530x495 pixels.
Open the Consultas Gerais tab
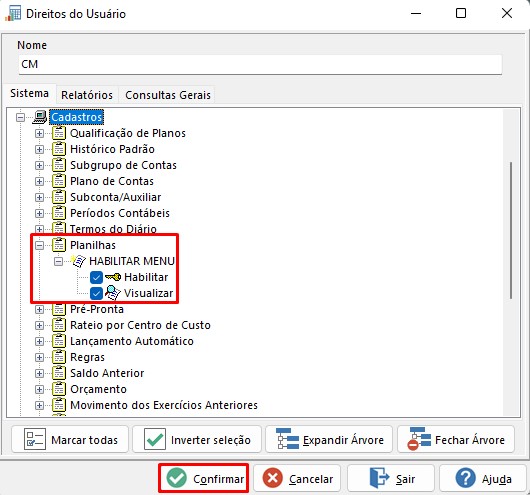tap(168, 95)
